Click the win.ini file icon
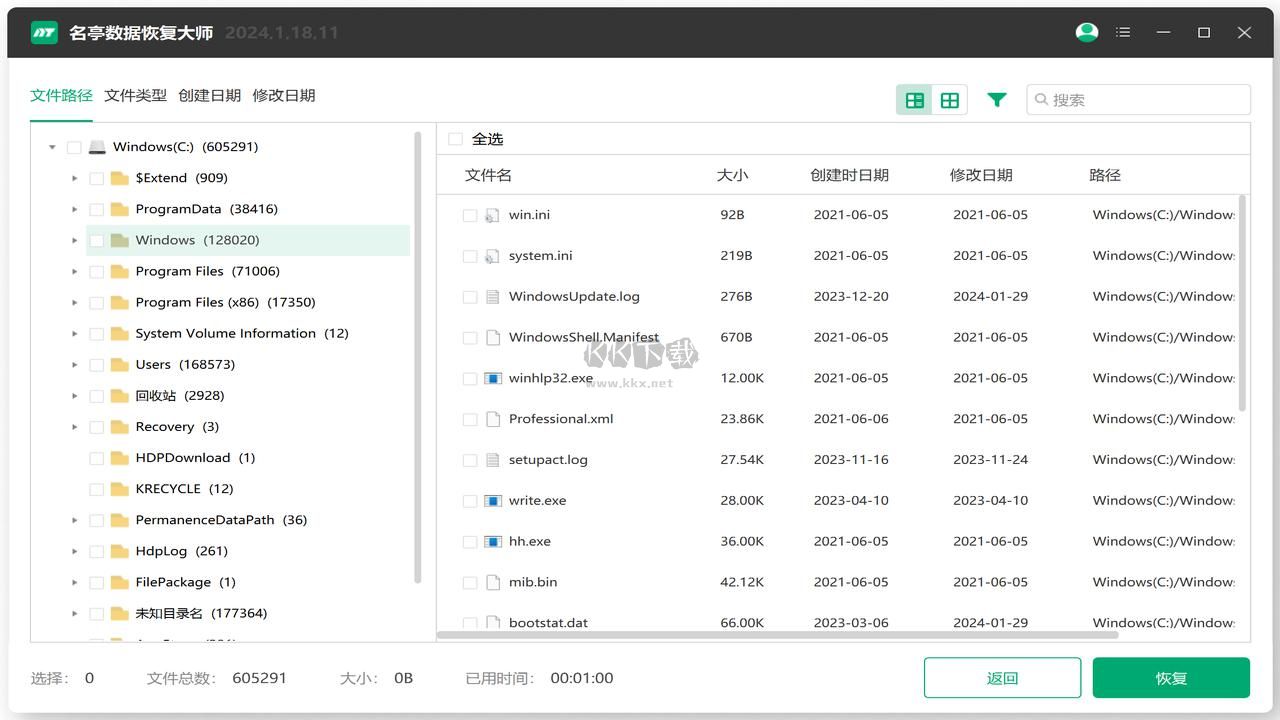 (x=492, y=215)
